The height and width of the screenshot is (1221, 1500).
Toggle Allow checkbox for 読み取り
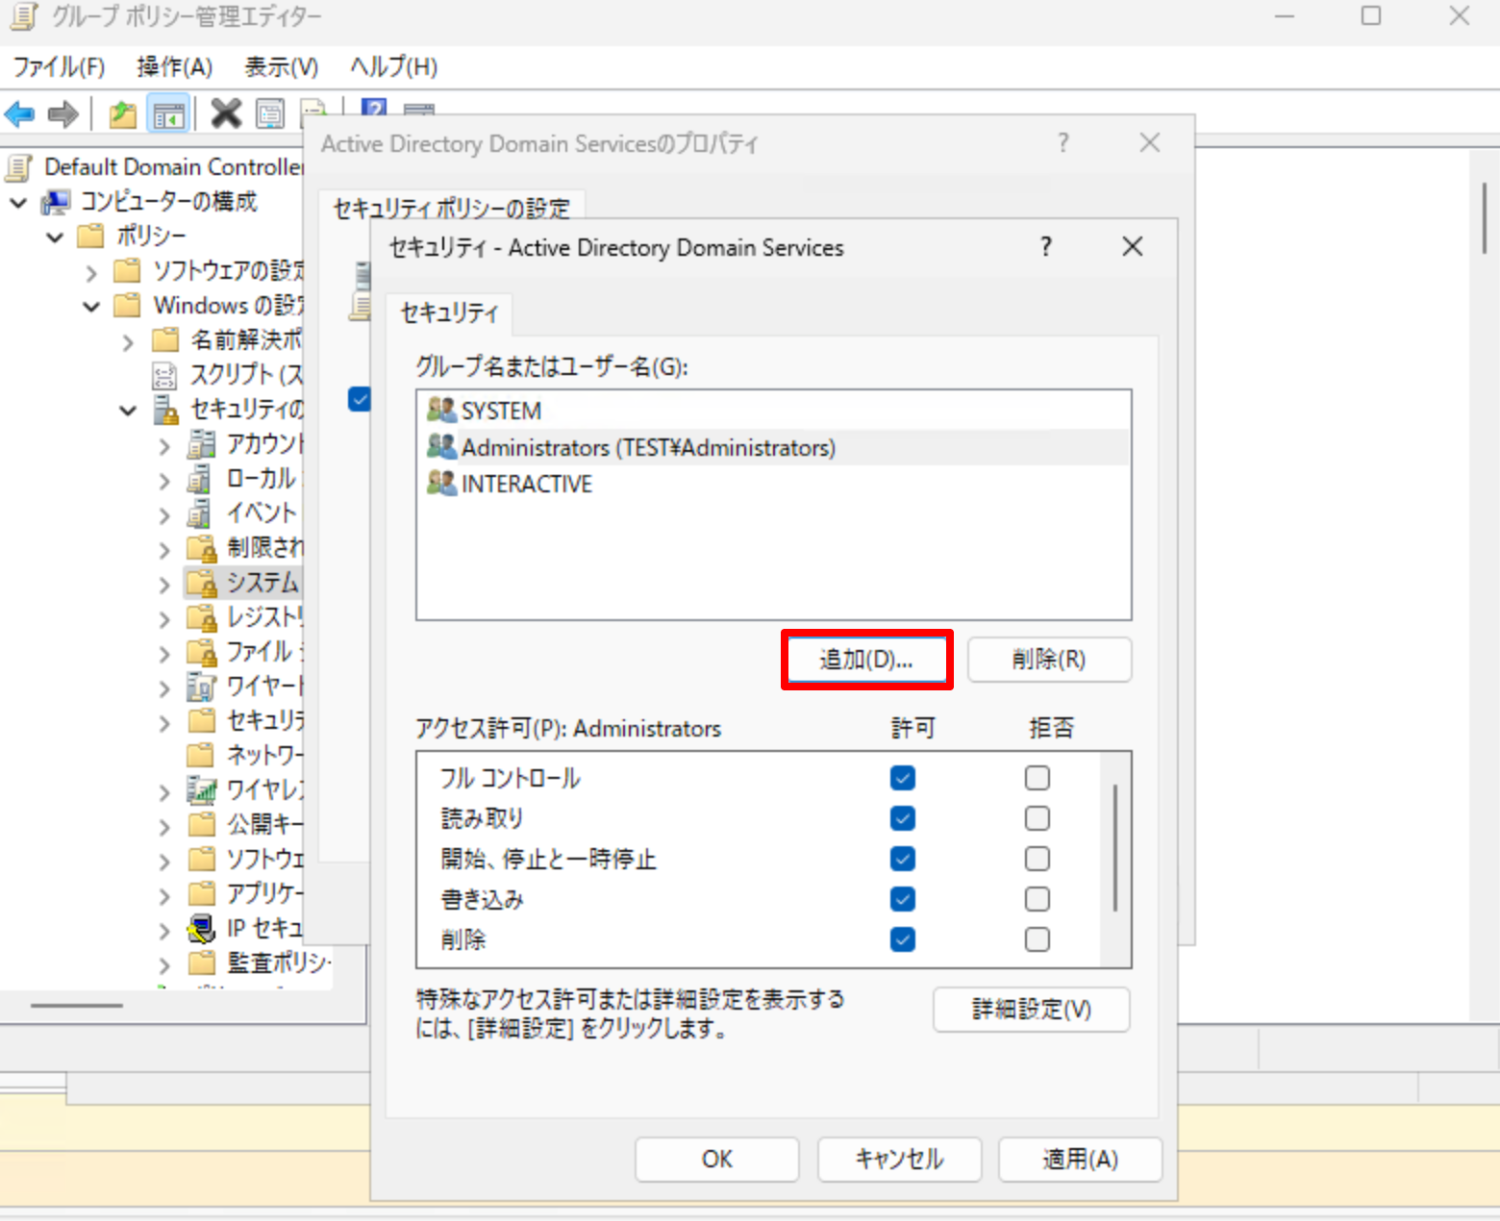click(x=902, y=819)
